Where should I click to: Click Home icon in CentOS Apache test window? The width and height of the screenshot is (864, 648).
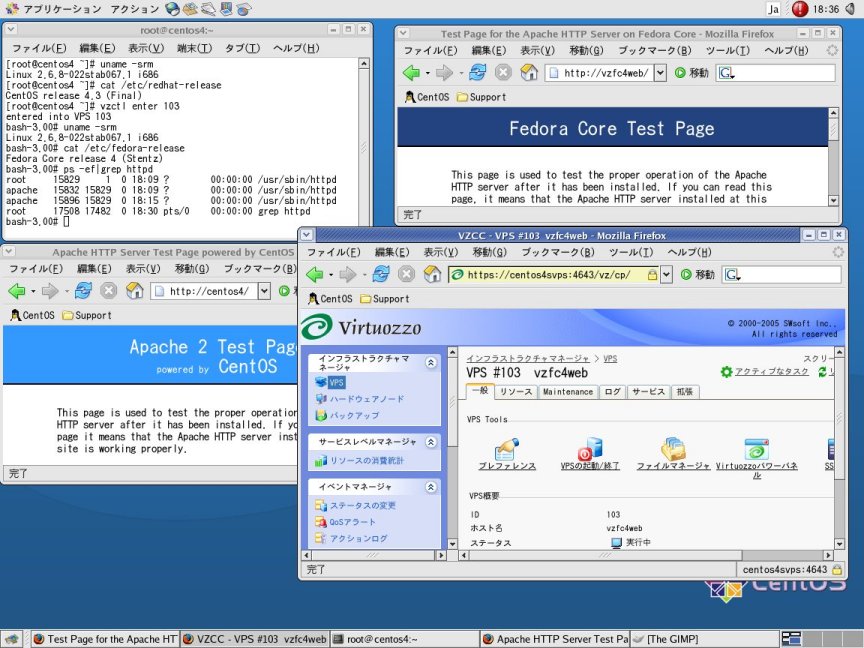pos(134,291)
